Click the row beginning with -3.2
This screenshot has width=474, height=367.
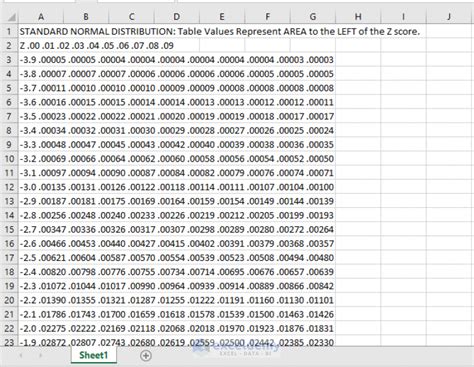[177, 159]
